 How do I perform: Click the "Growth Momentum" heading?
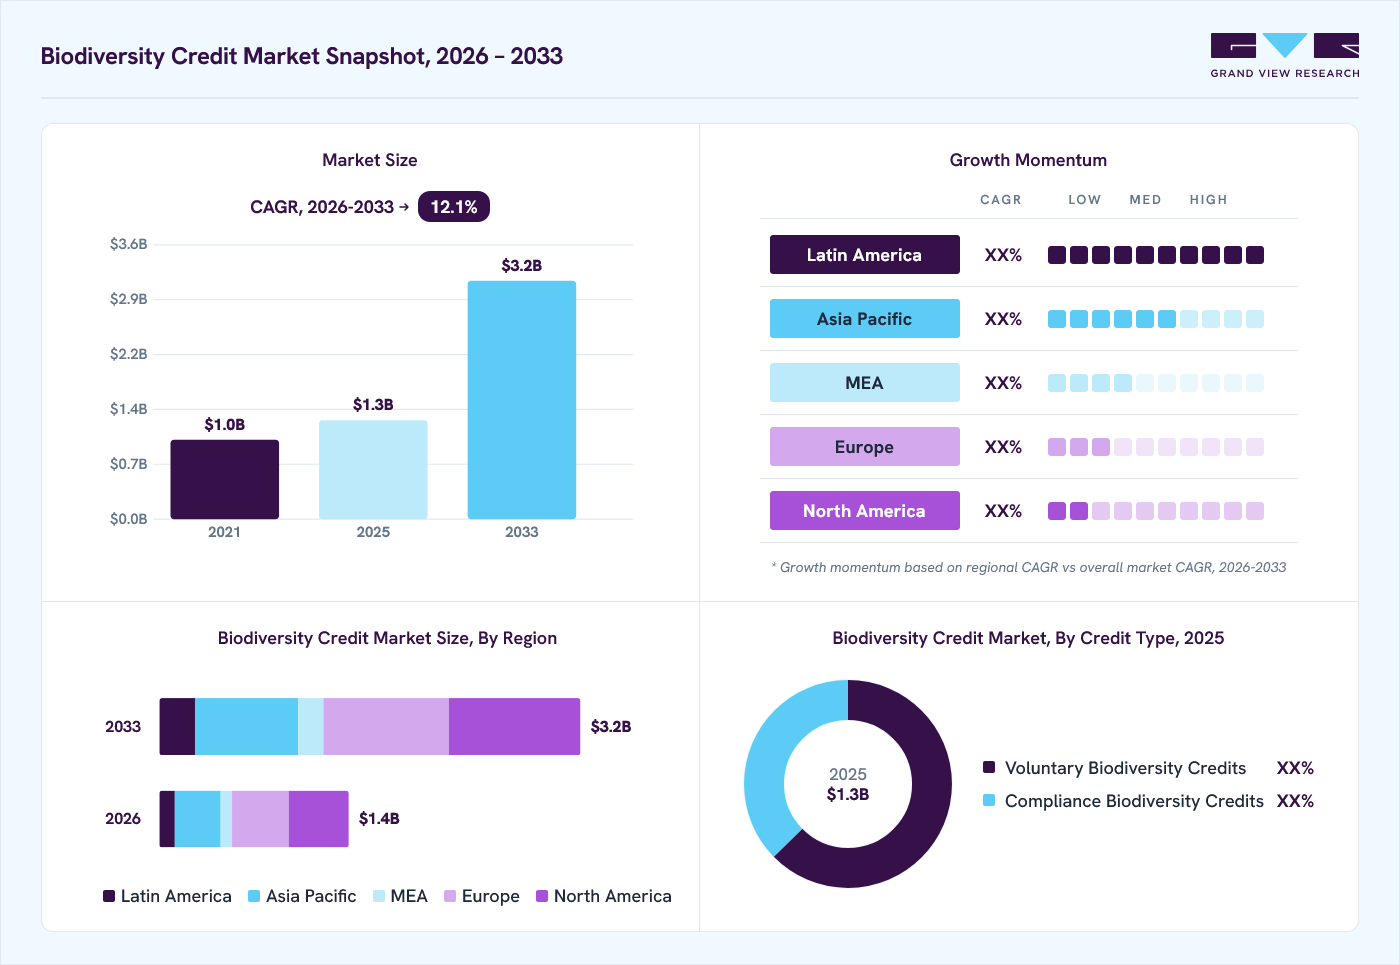click(1028, 160)
